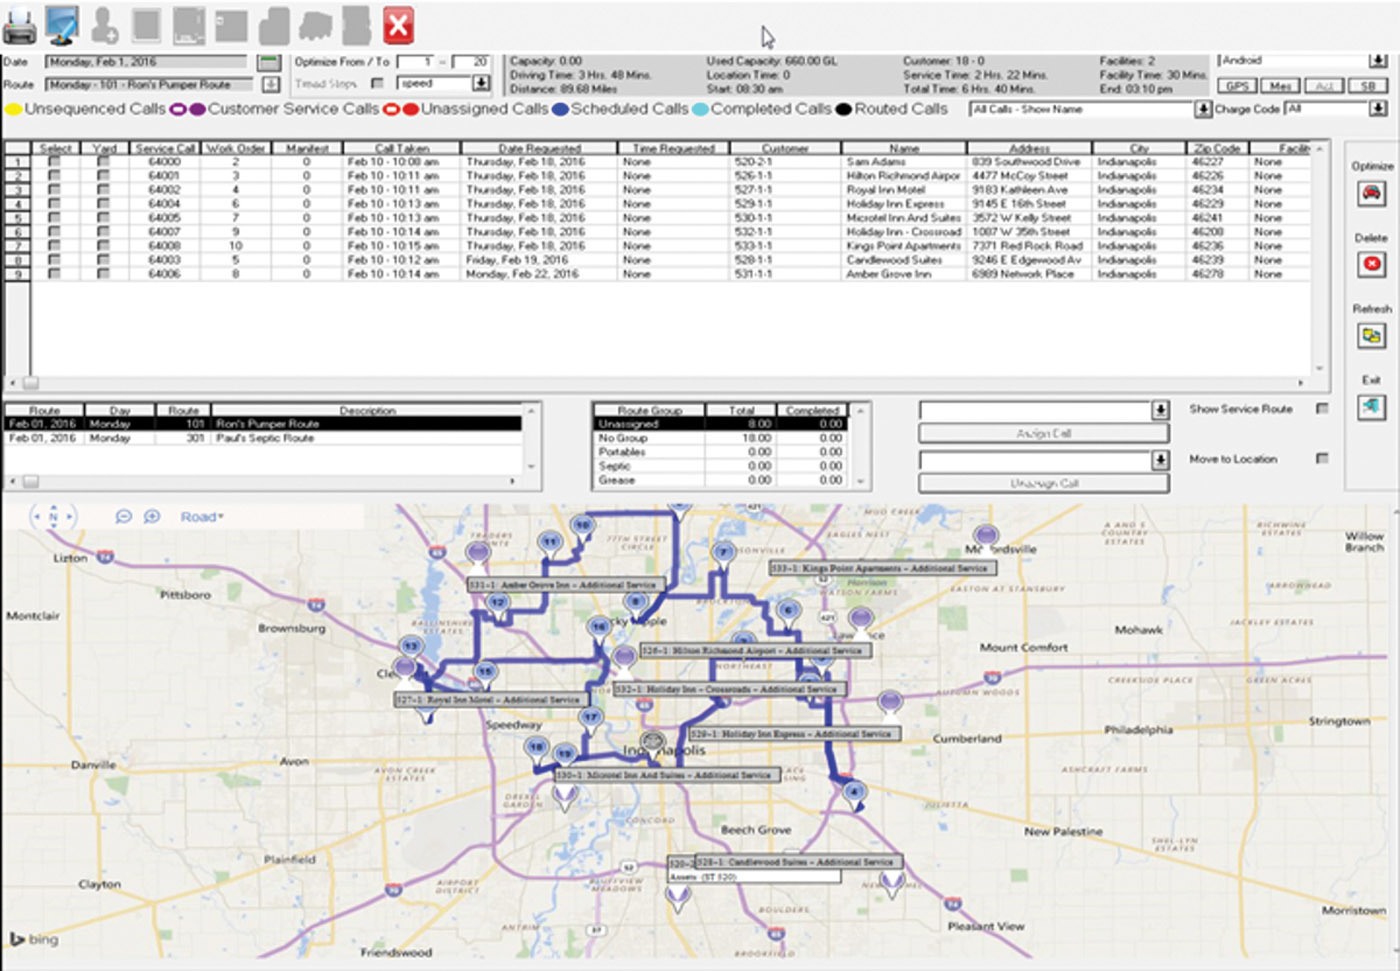The height and width of the screenshot is (971, 1400).
Task: Select map pin number 4
Action: [x=853, y=792]
